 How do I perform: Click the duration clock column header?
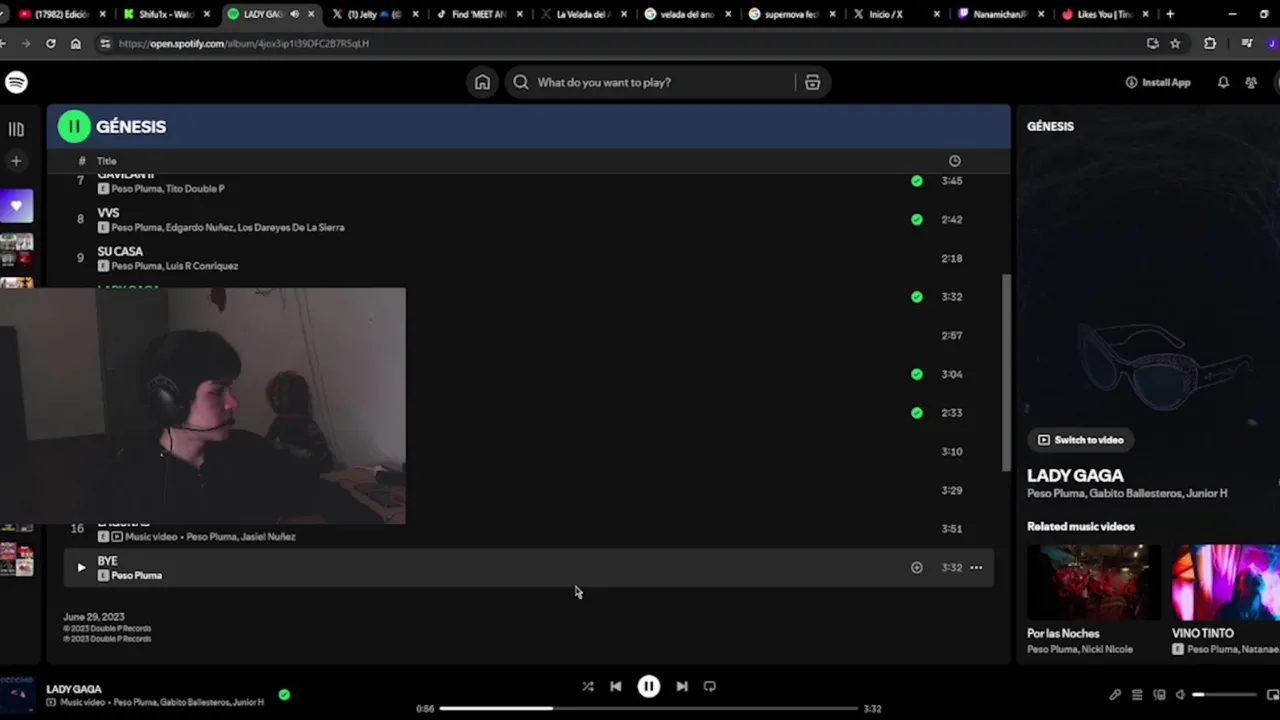click(x=954, y=161)
